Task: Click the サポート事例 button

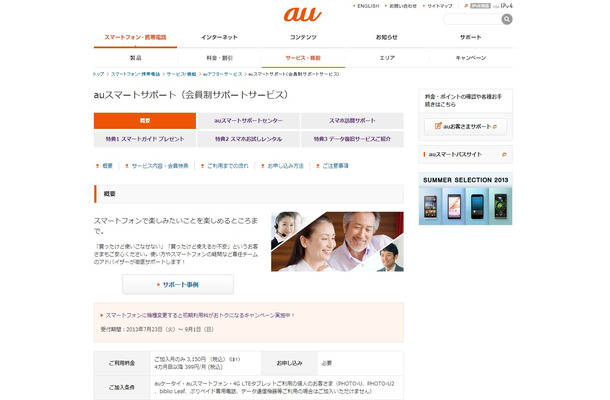Action: [178, 284]
